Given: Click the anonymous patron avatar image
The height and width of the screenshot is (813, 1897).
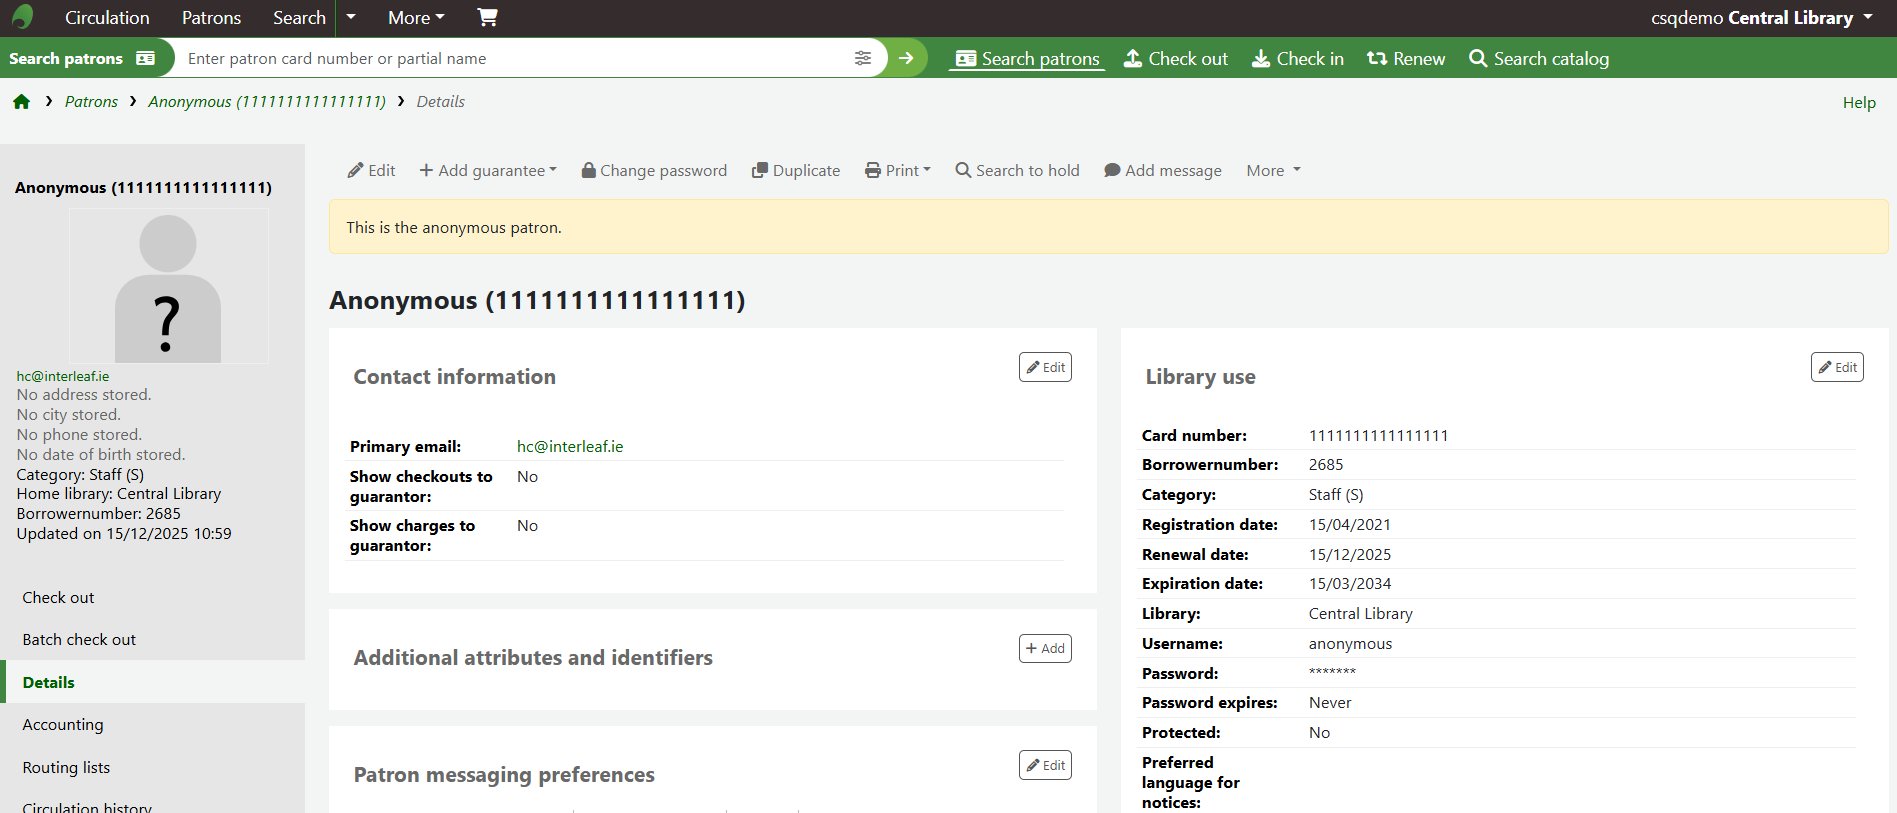Looking at the screenshot, I should coord(168,286).
